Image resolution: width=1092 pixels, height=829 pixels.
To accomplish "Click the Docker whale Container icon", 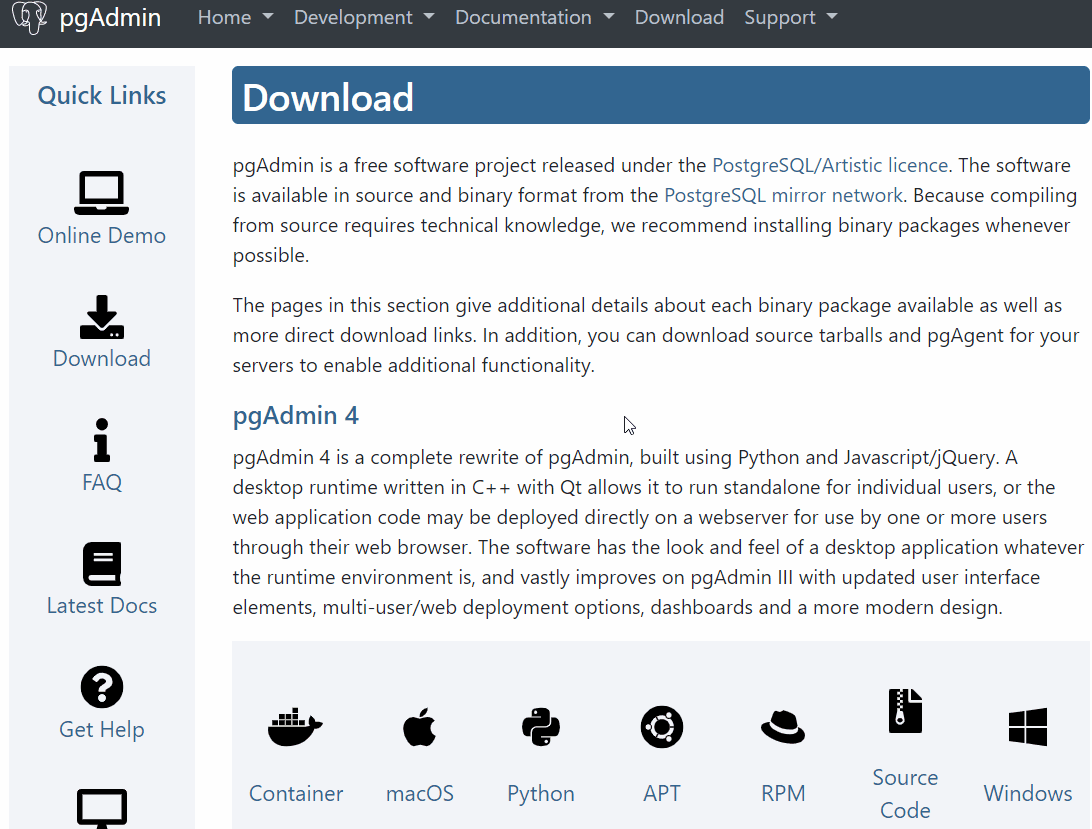I will tap(295, 727).
